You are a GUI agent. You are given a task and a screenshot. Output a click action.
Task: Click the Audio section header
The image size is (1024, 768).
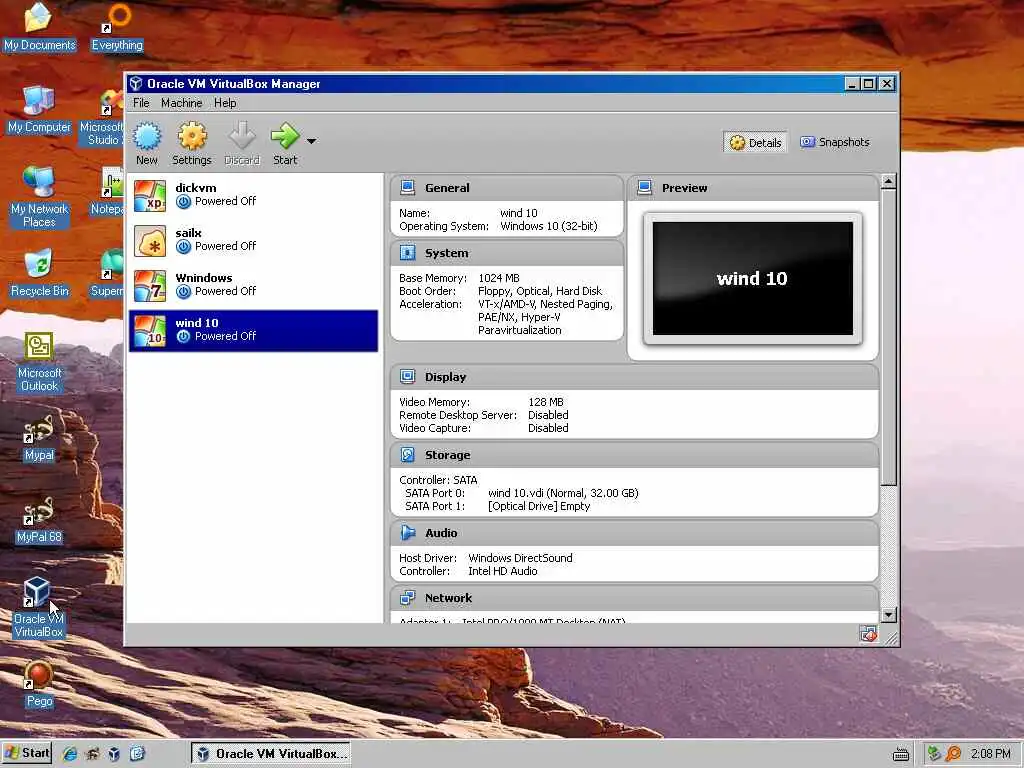click(x=635, y=534)
